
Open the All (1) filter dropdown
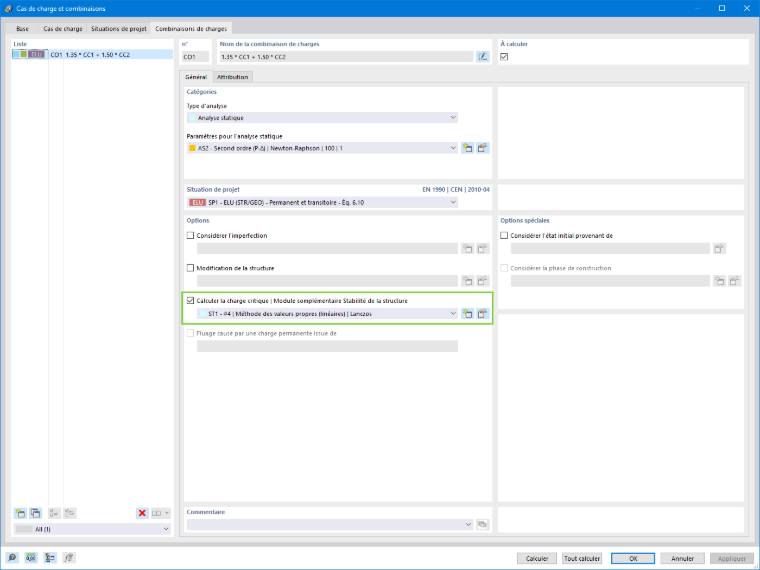click(x=92, y=529)
